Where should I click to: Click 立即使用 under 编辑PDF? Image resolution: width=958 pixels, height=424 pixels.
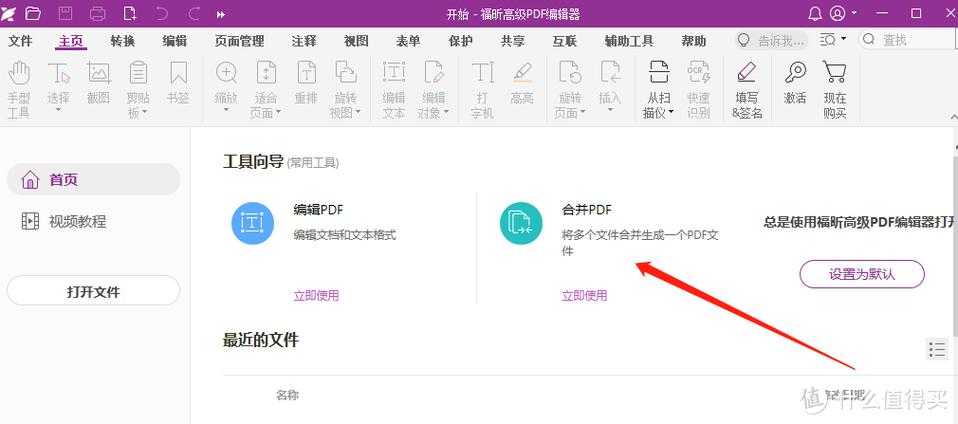coord(316,296)
